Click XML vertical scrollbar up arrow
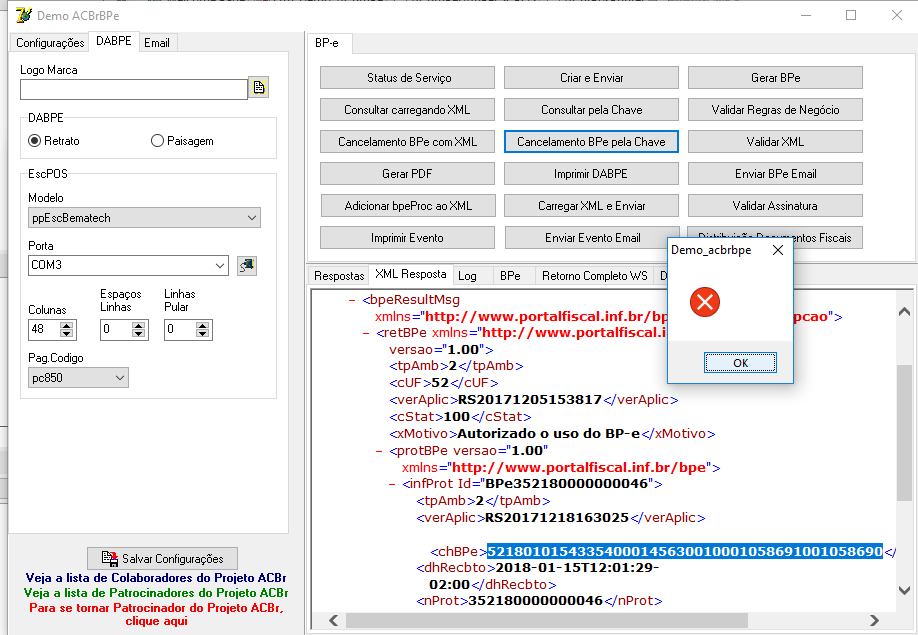This screenshot has width=918, height=635. click(904, 311)
